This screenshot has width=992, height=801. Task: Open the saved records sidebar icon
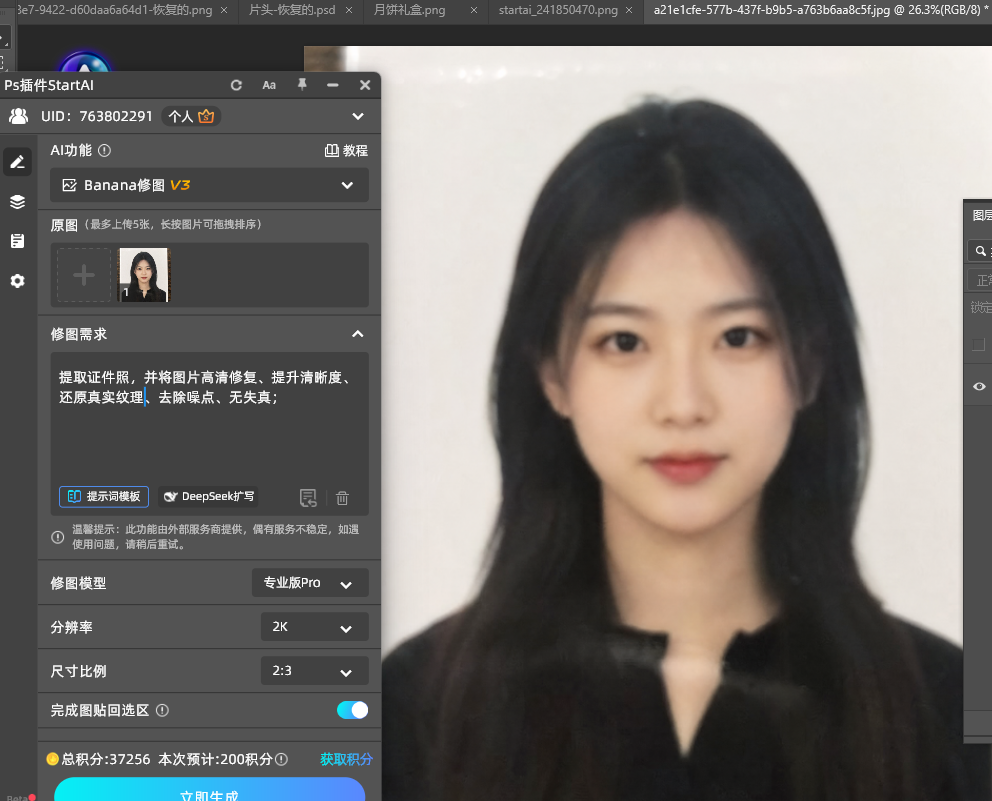tap(18, 241)
